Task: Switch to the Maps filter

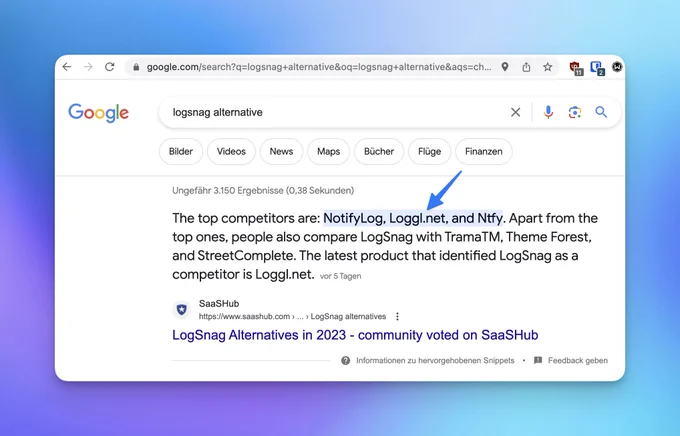Action: coord(328,151)
